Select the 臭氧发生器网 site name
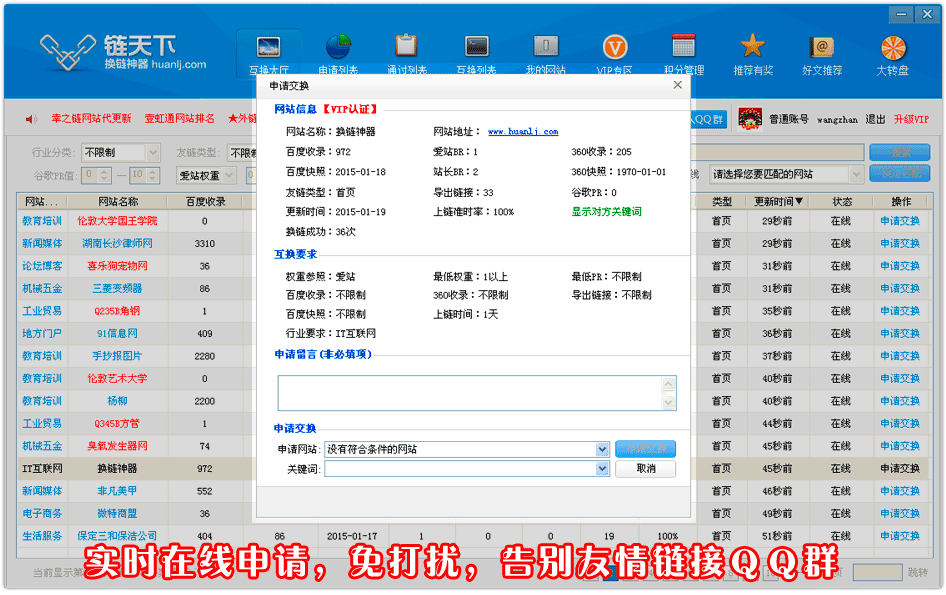This screenshot has width=946, height=595. [117, 446]
